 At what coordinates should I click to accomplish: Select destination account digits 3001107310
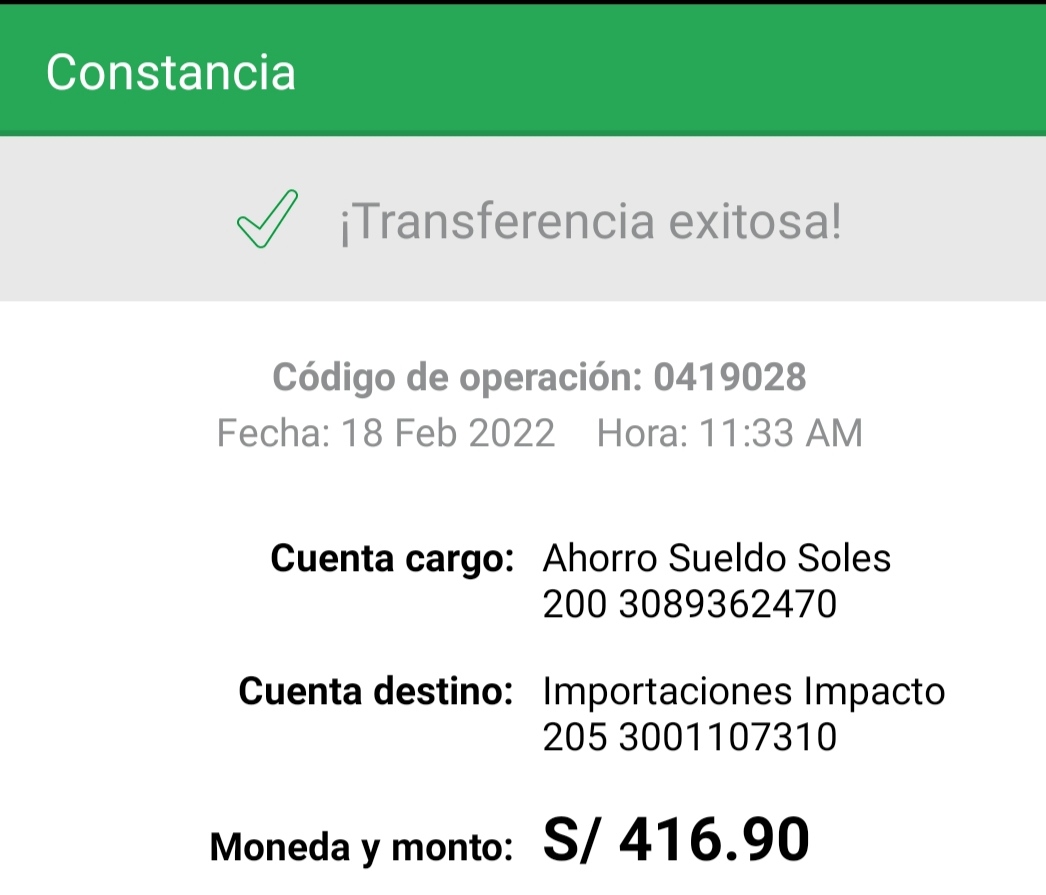coord(728,737)
